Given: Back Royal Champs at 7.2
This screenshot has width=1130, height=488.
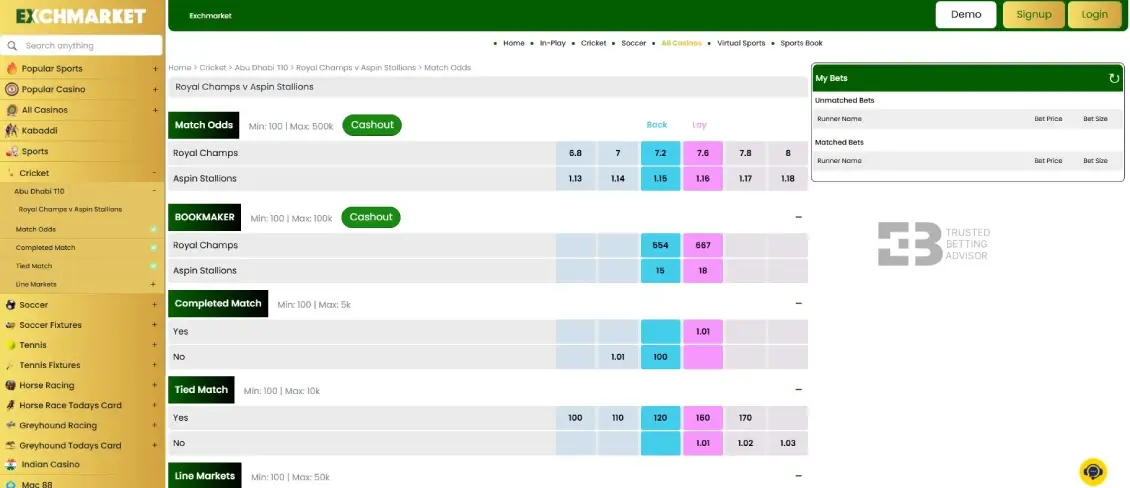Looking at the screenshot, I should (x=660, y=153).
